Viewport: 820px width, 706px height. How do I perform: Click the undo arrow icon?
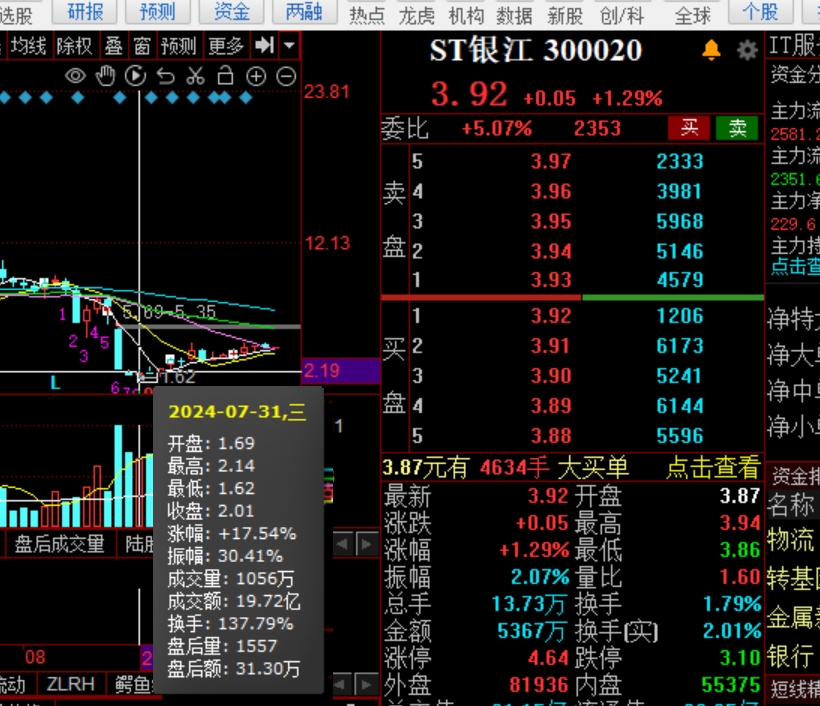[x=166, y=76]
